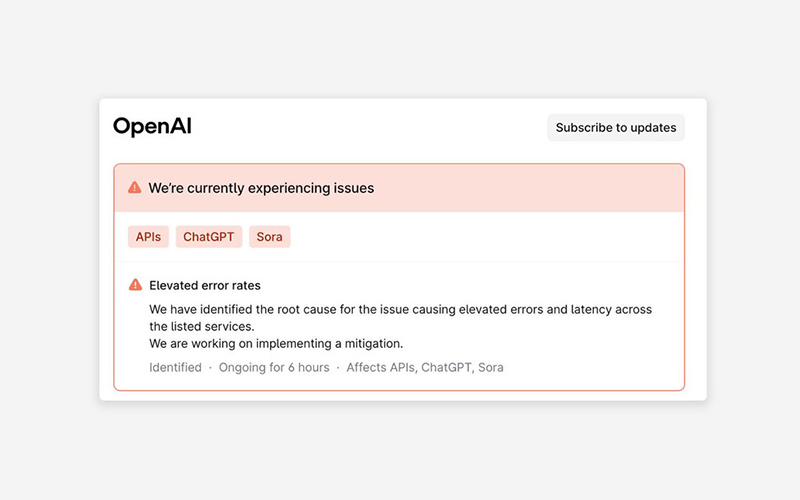800x500 pixels.
Task: Click 'Affects APIs, ChatGPT, Sora' text
Action: [x=424, y=367]
